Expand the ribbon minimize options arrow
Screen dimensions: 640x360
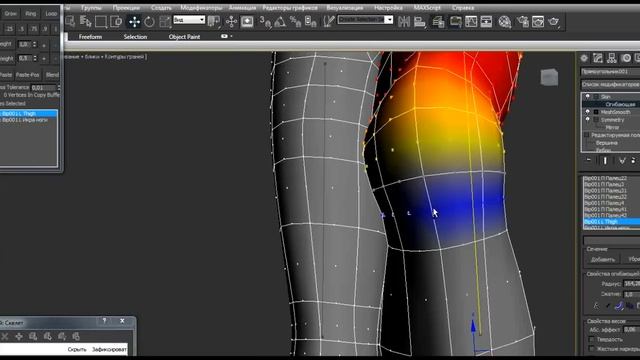coord(231,36)
